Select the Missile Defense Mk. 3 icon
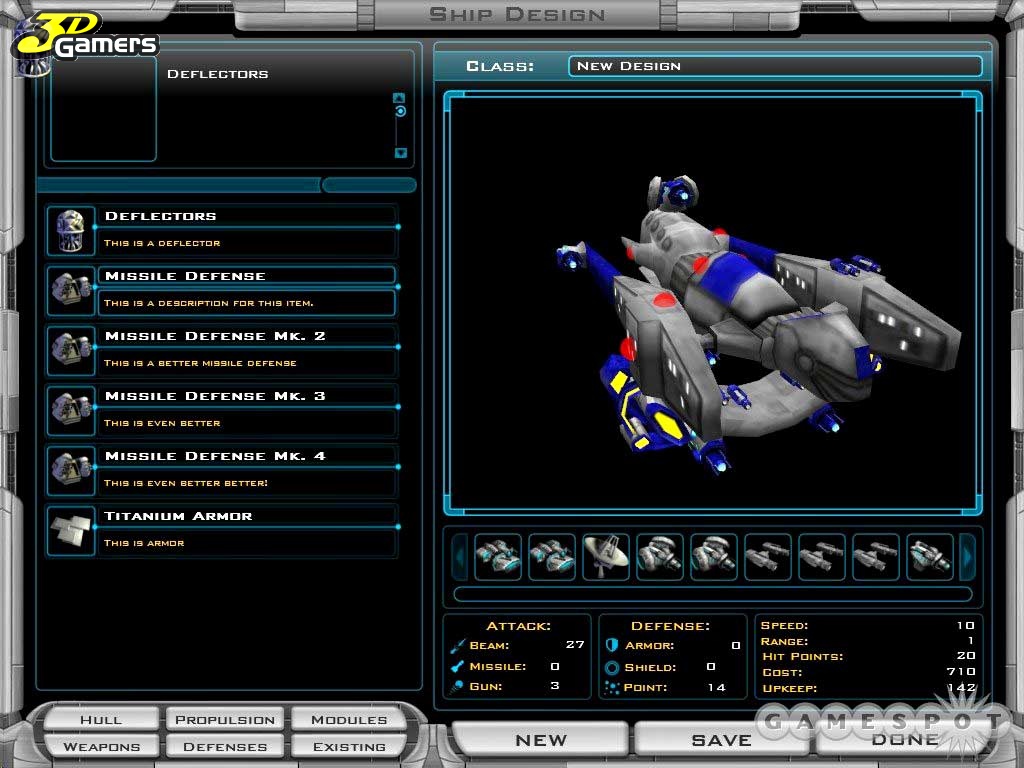The height and width of the screenshot is (768, 1024). click(x=70, y=409)
